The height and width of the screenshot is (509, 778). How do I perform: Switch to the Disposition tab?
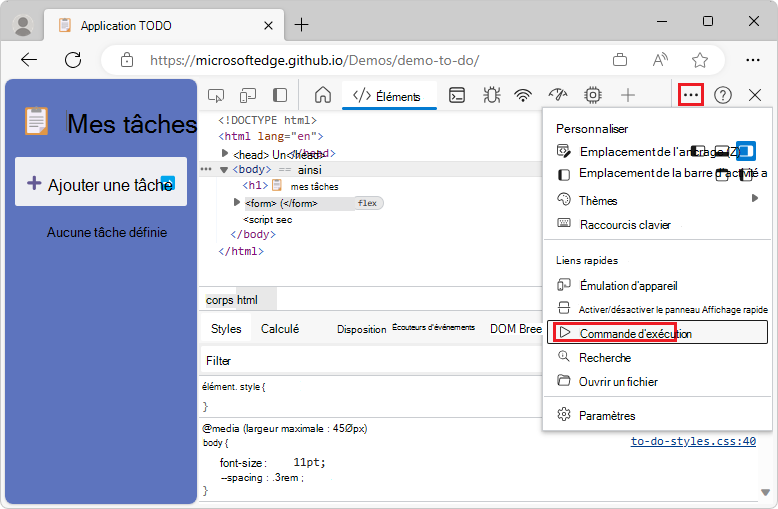tap(361, 329)
